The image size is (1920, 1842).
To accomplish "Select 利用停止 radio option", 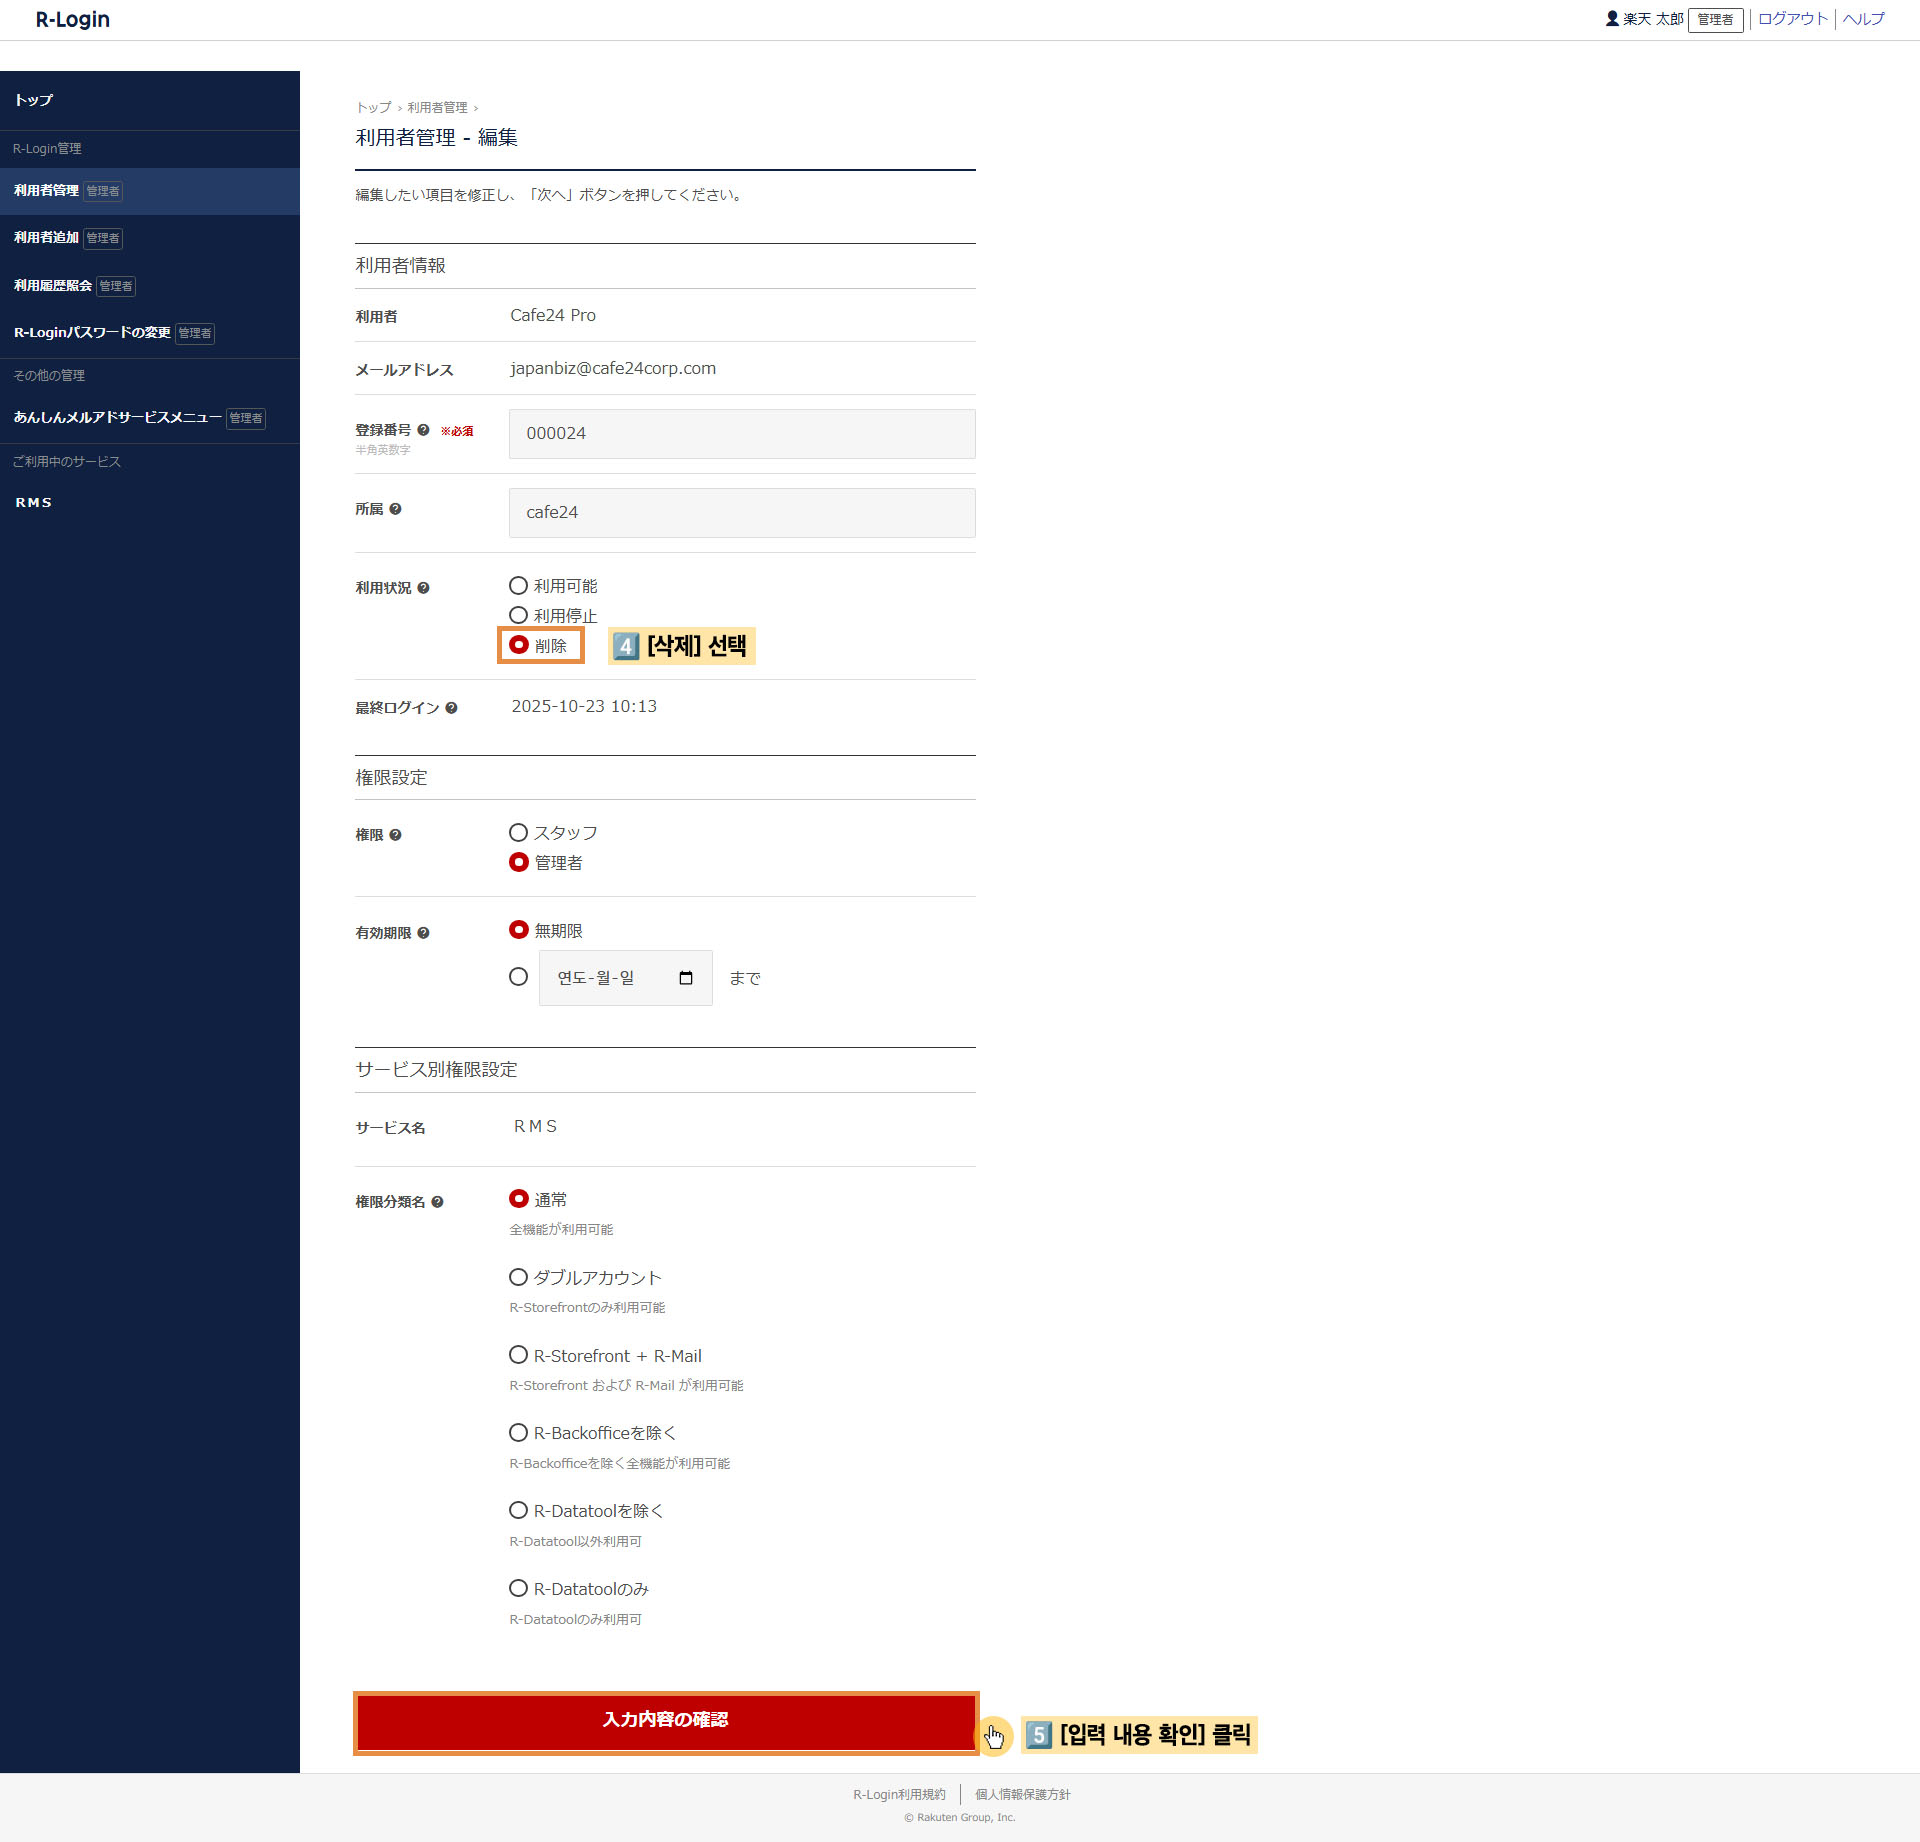I will (x=518, y=616).
